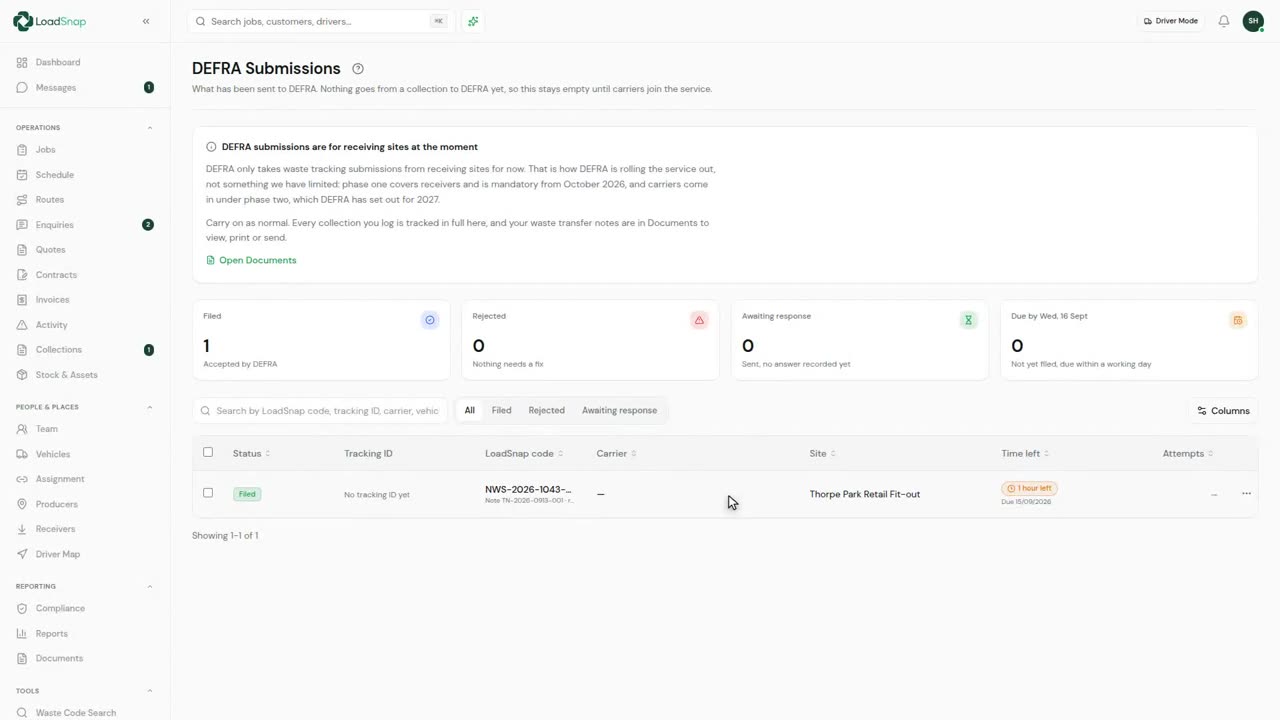Collapse the Operations section
Screen dimensions: 1280x720
pos(150,128)
